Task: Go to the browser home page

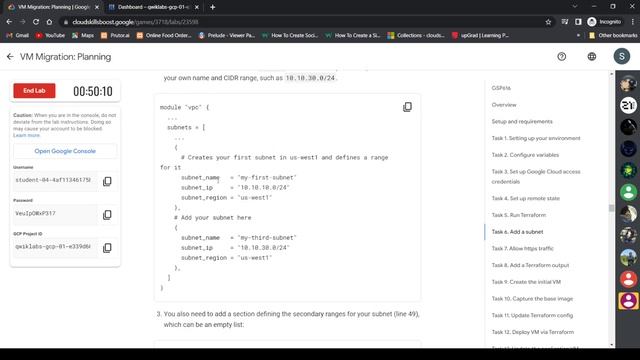Action: pos(49,22)
